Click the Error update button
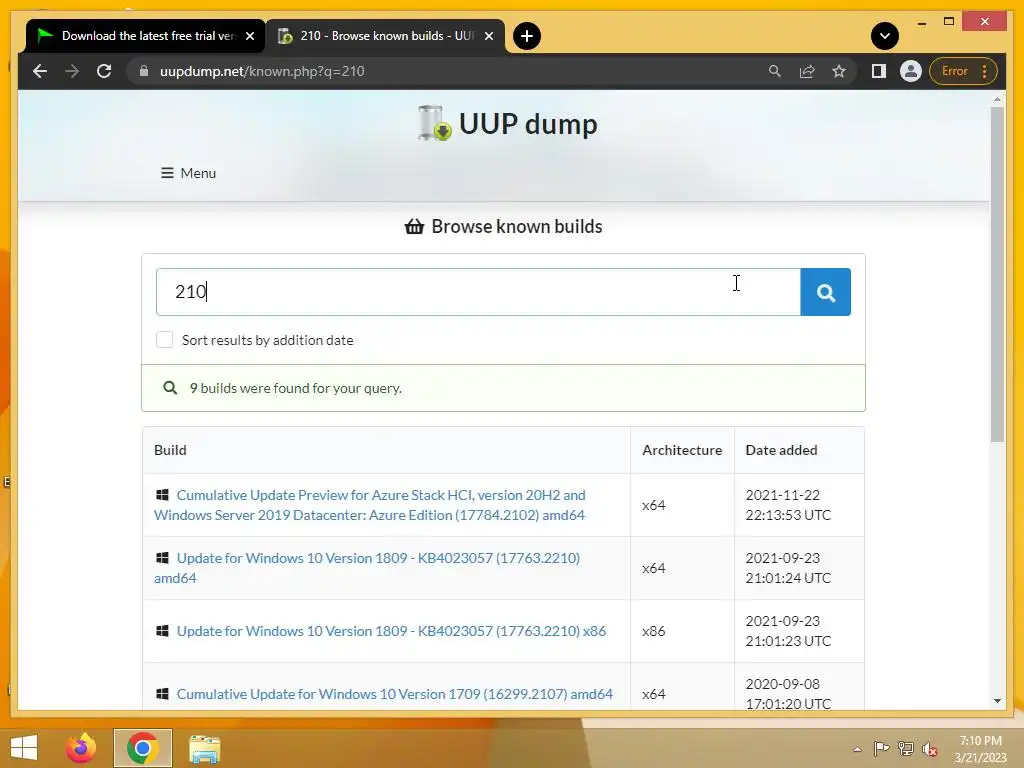This screenshot has height=768, width=1024. [963, 71]
